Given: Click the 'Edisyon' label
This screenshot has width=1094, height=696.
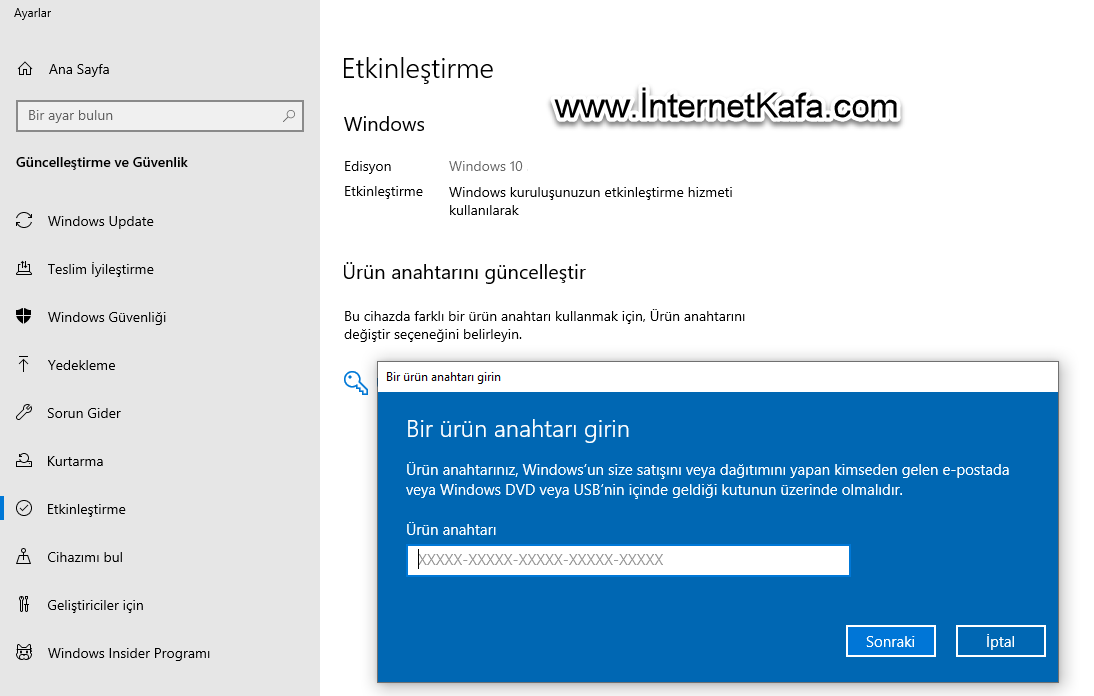Looking at the screenshot, I should [x=367, y=166].
